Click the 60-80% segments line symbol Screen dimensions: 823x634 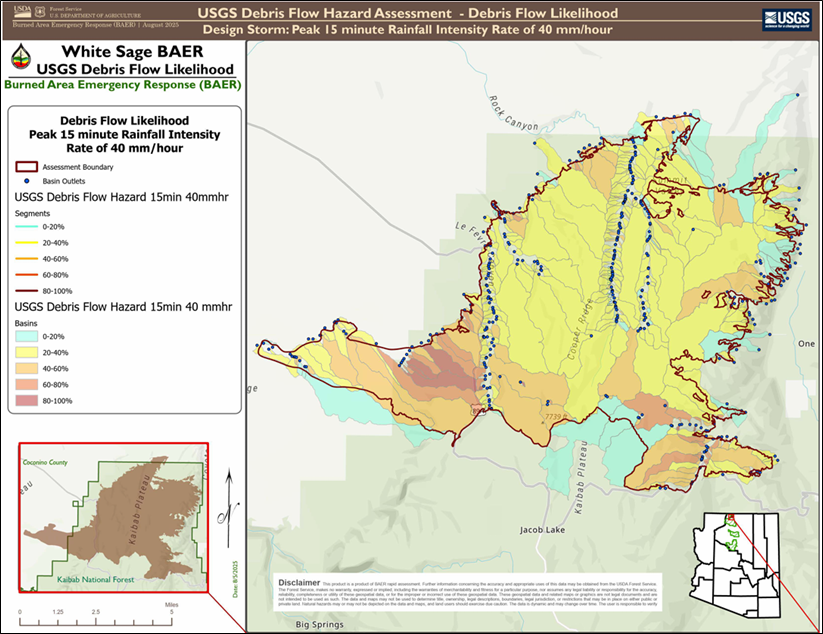(27, 274)
